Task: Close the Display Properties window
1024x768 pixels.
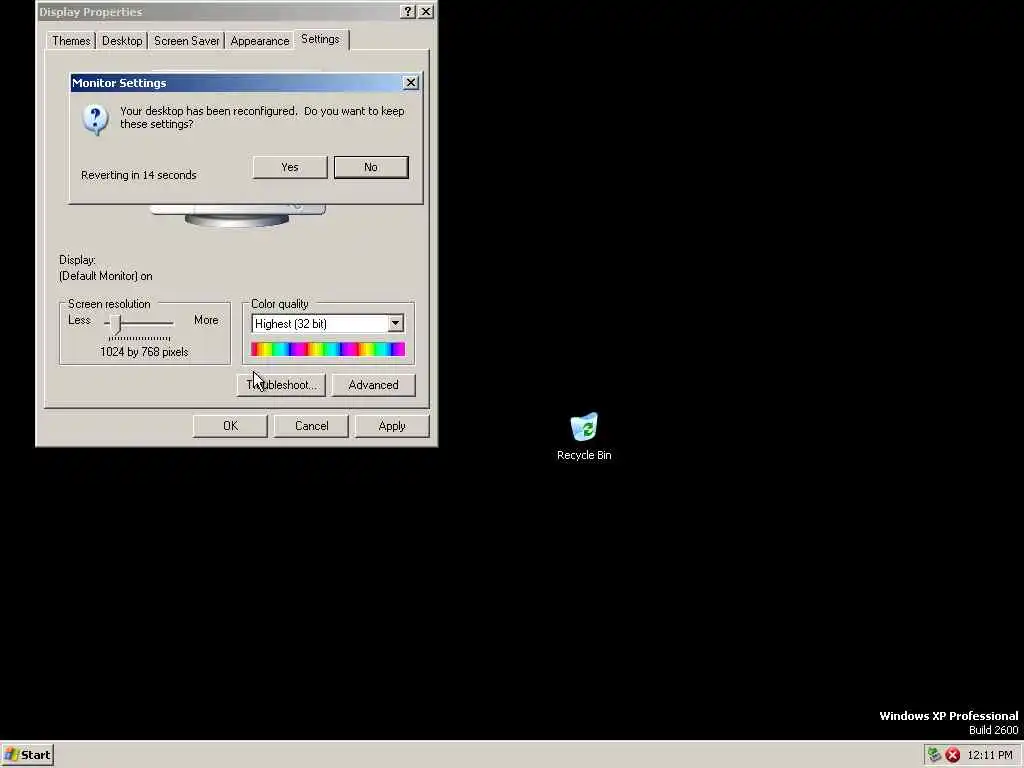Action: point(426,11)
